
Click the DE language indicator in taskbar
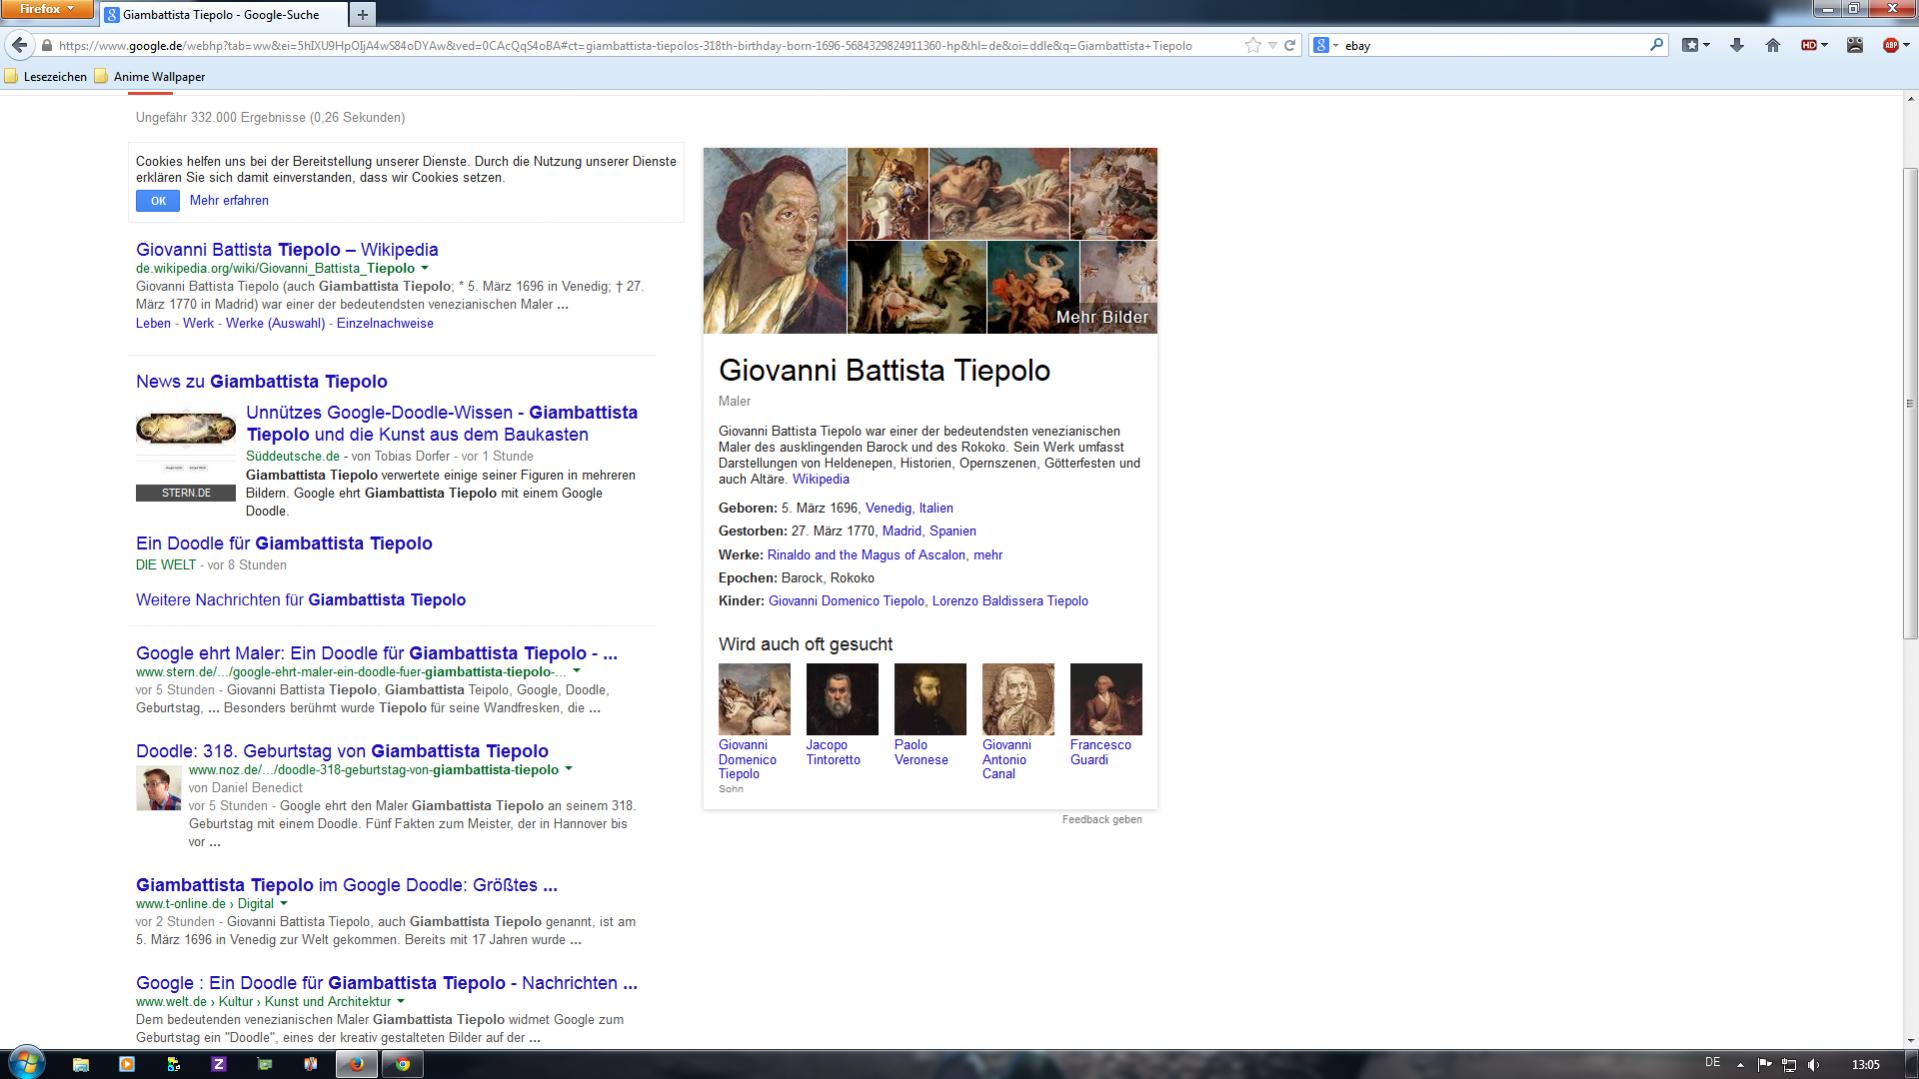1713,1062
